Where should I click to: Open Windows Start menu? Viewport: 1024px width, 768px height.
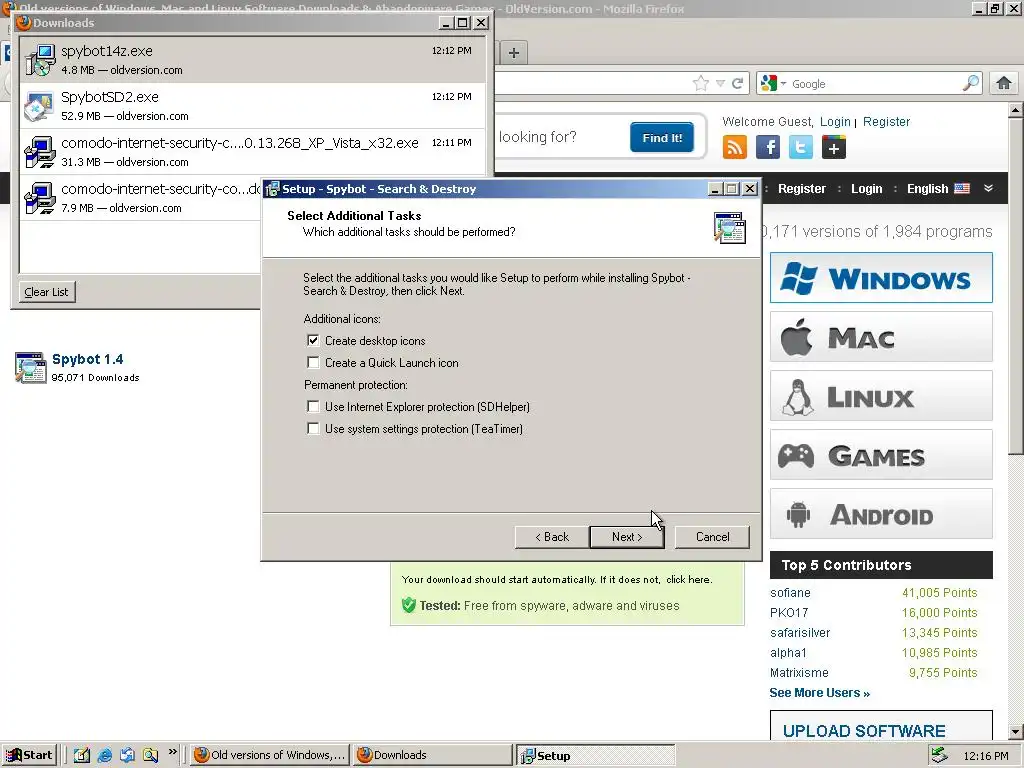tap(29, 755)
